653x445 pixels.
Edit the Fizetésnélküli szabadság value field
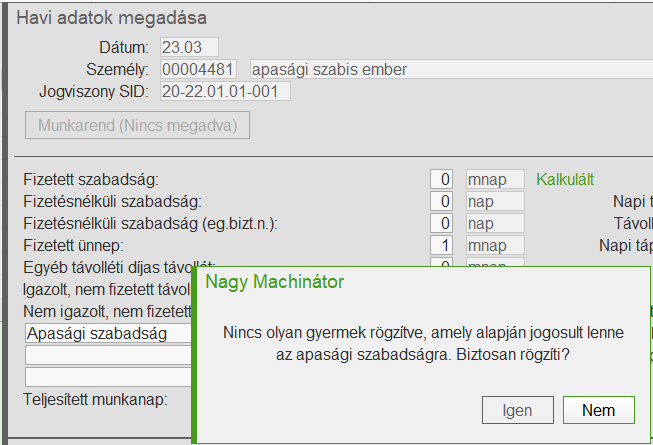[x=441, y=201]
